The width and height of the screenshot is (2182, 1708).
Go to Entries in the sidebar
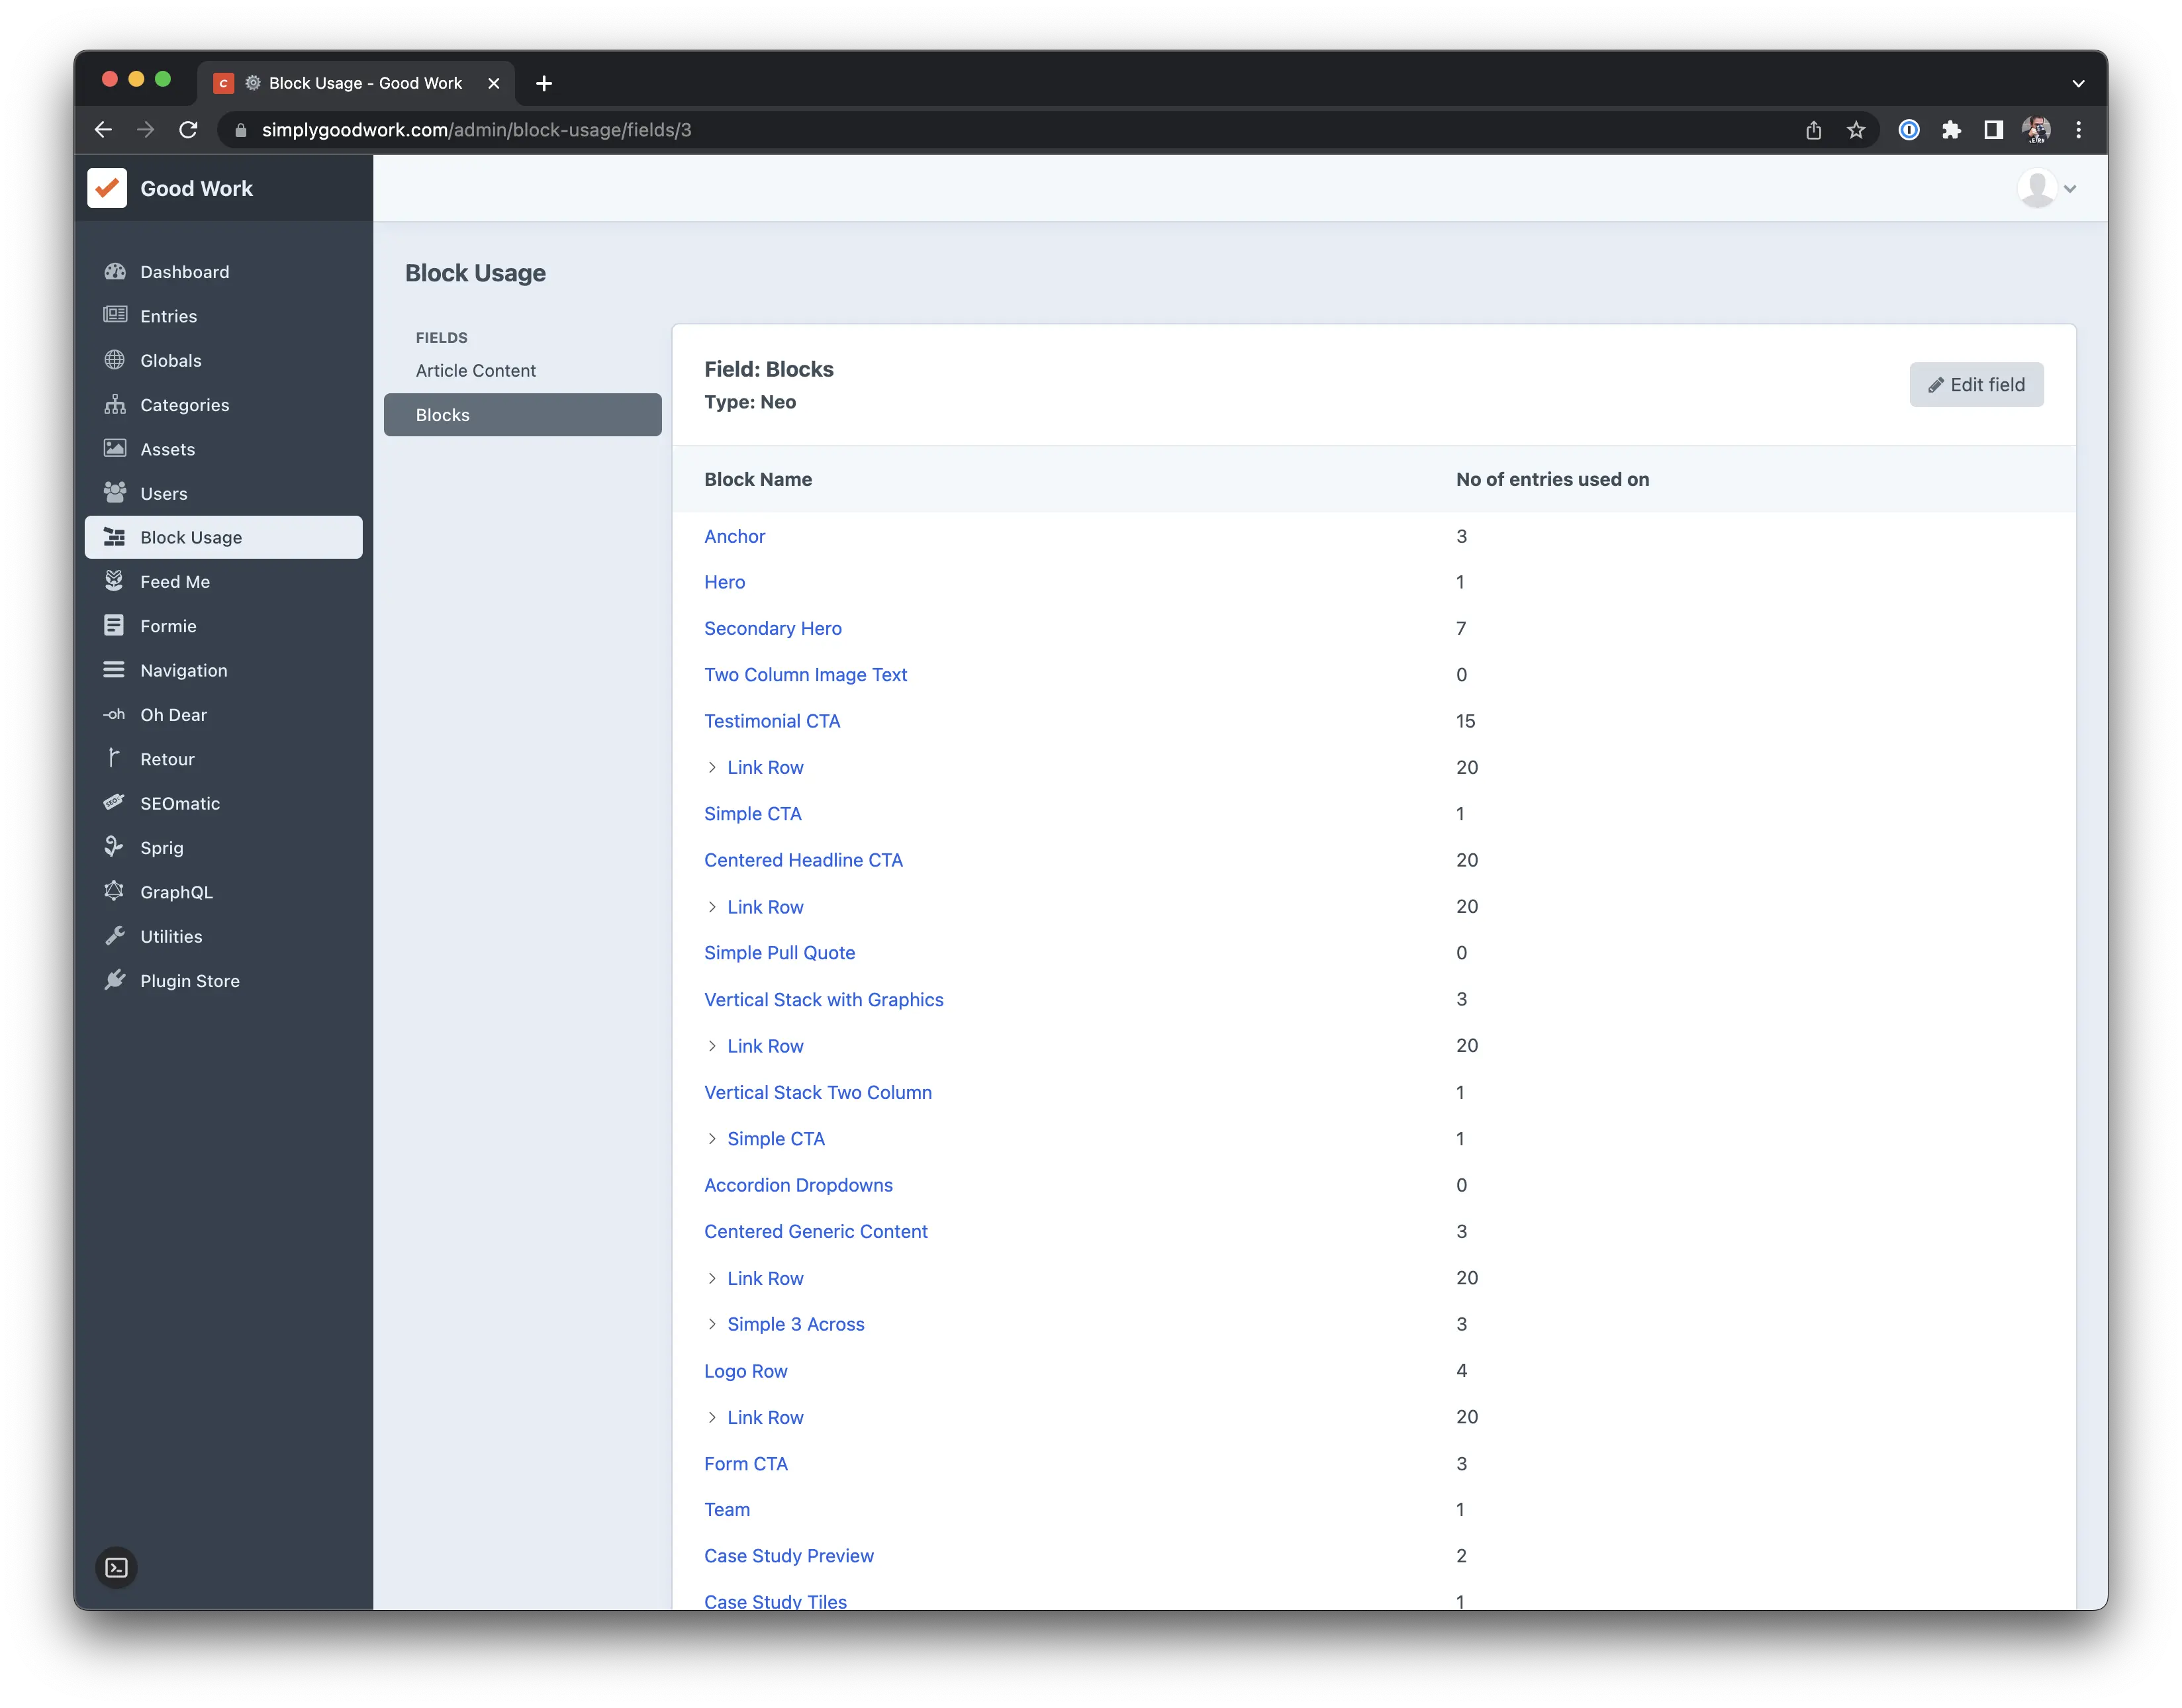(168, 316)
